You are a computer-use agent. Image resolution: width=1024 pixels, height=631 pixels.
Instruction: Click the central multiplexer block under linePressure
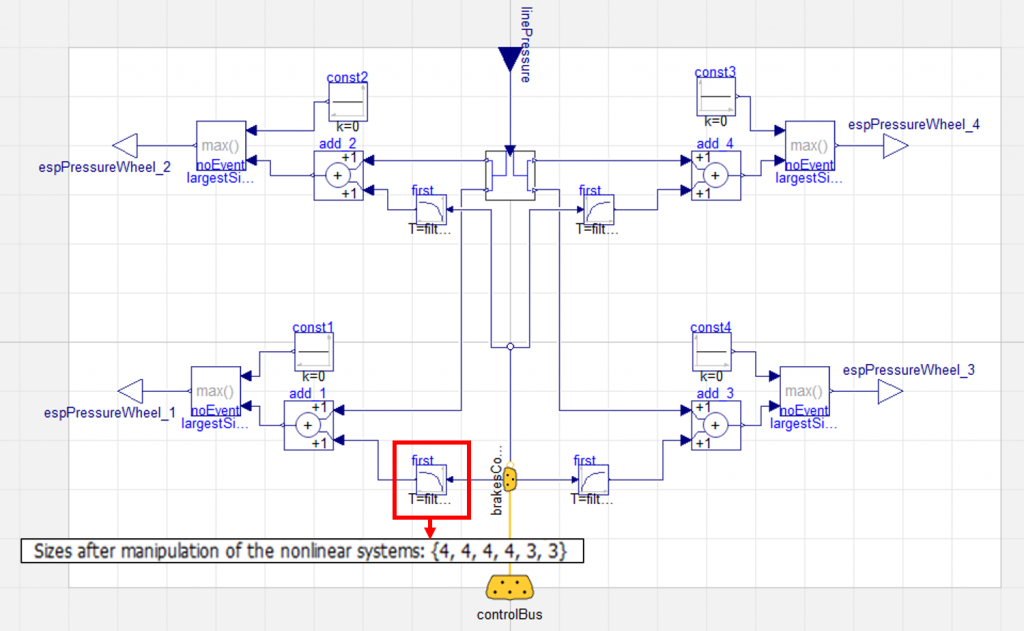tap(510, 176)
